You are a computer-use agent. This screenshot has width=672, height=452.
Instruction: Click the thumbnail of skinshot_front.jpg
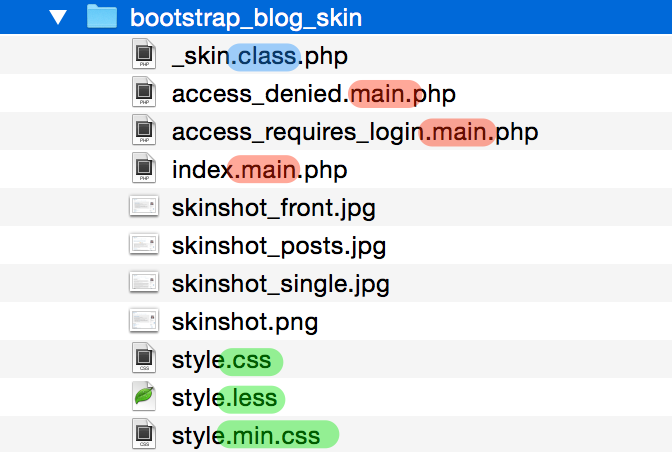coord(144,206)
